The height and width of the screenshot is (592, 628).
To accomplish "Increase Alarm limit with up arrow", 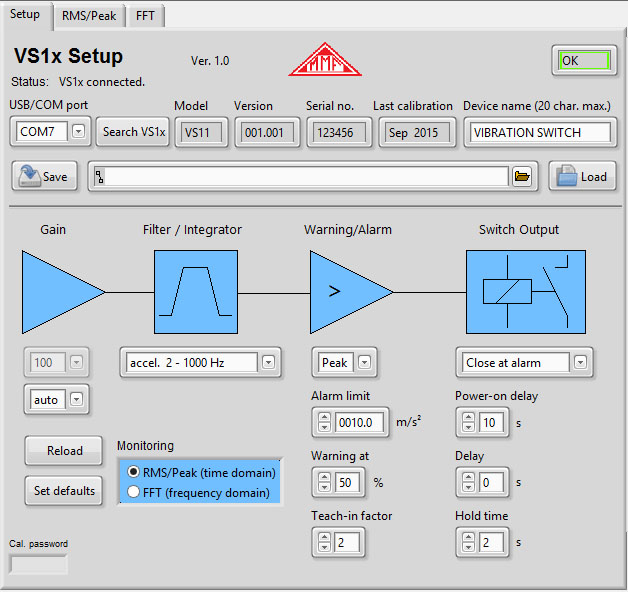I will [324, 417].
